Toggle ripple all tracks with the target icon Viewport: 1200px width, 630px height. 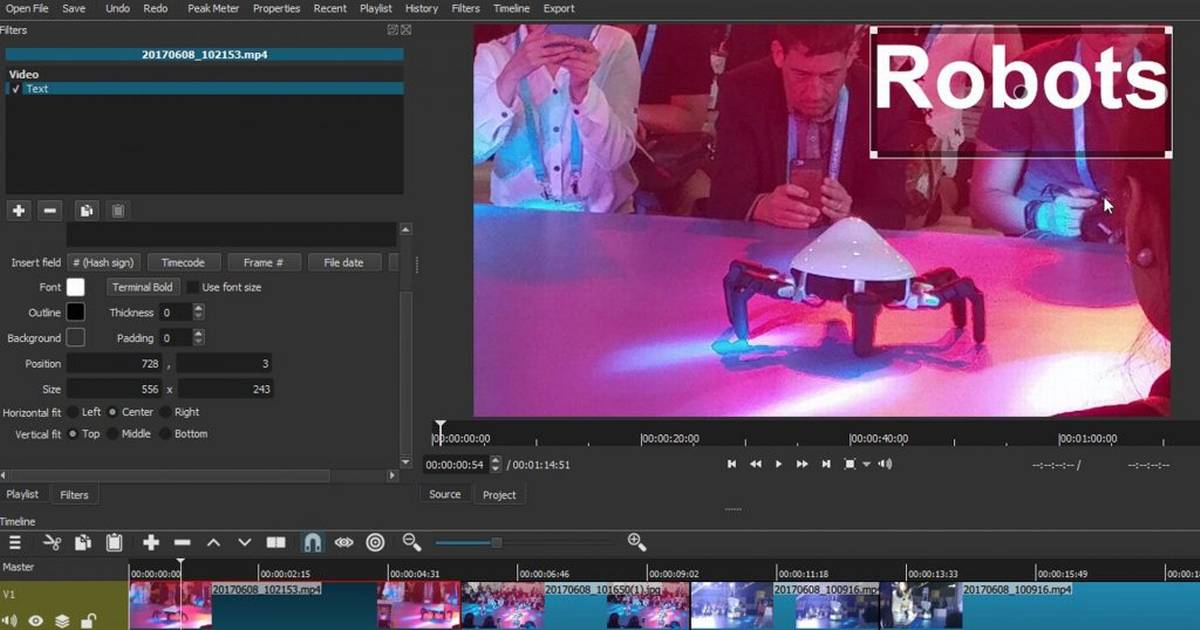[x=375, y=543]
